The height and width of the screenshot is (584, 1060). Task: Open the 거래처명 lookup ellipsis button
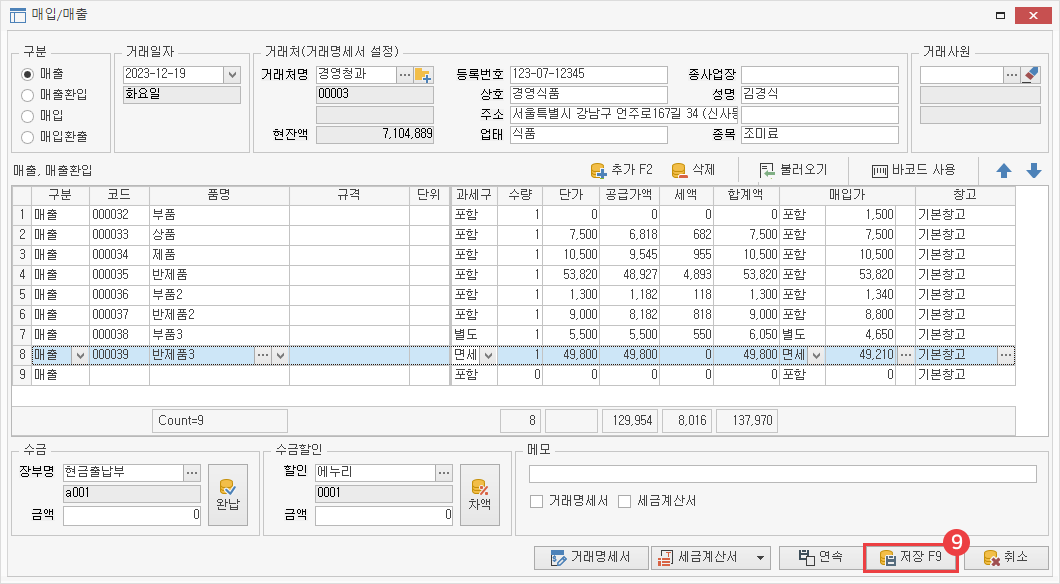(x=405, y=74)
